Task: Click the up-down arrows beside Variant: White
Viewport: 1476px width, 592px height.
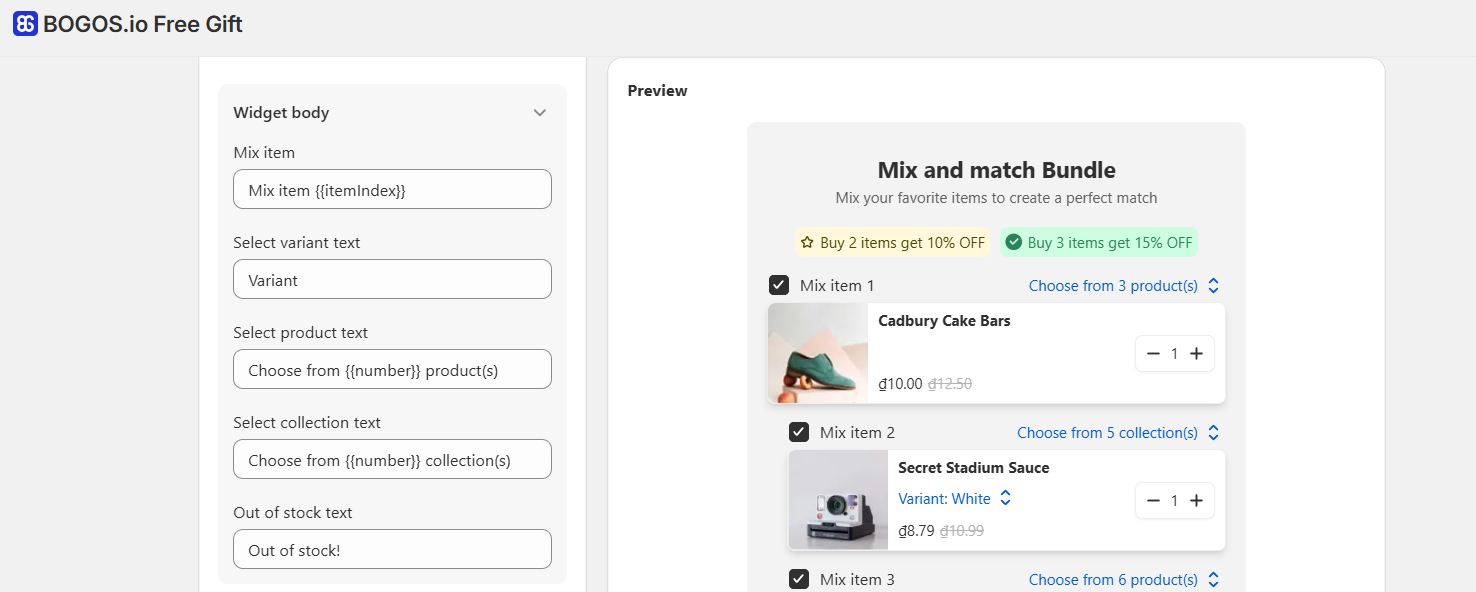Action: pos(1006,498)
